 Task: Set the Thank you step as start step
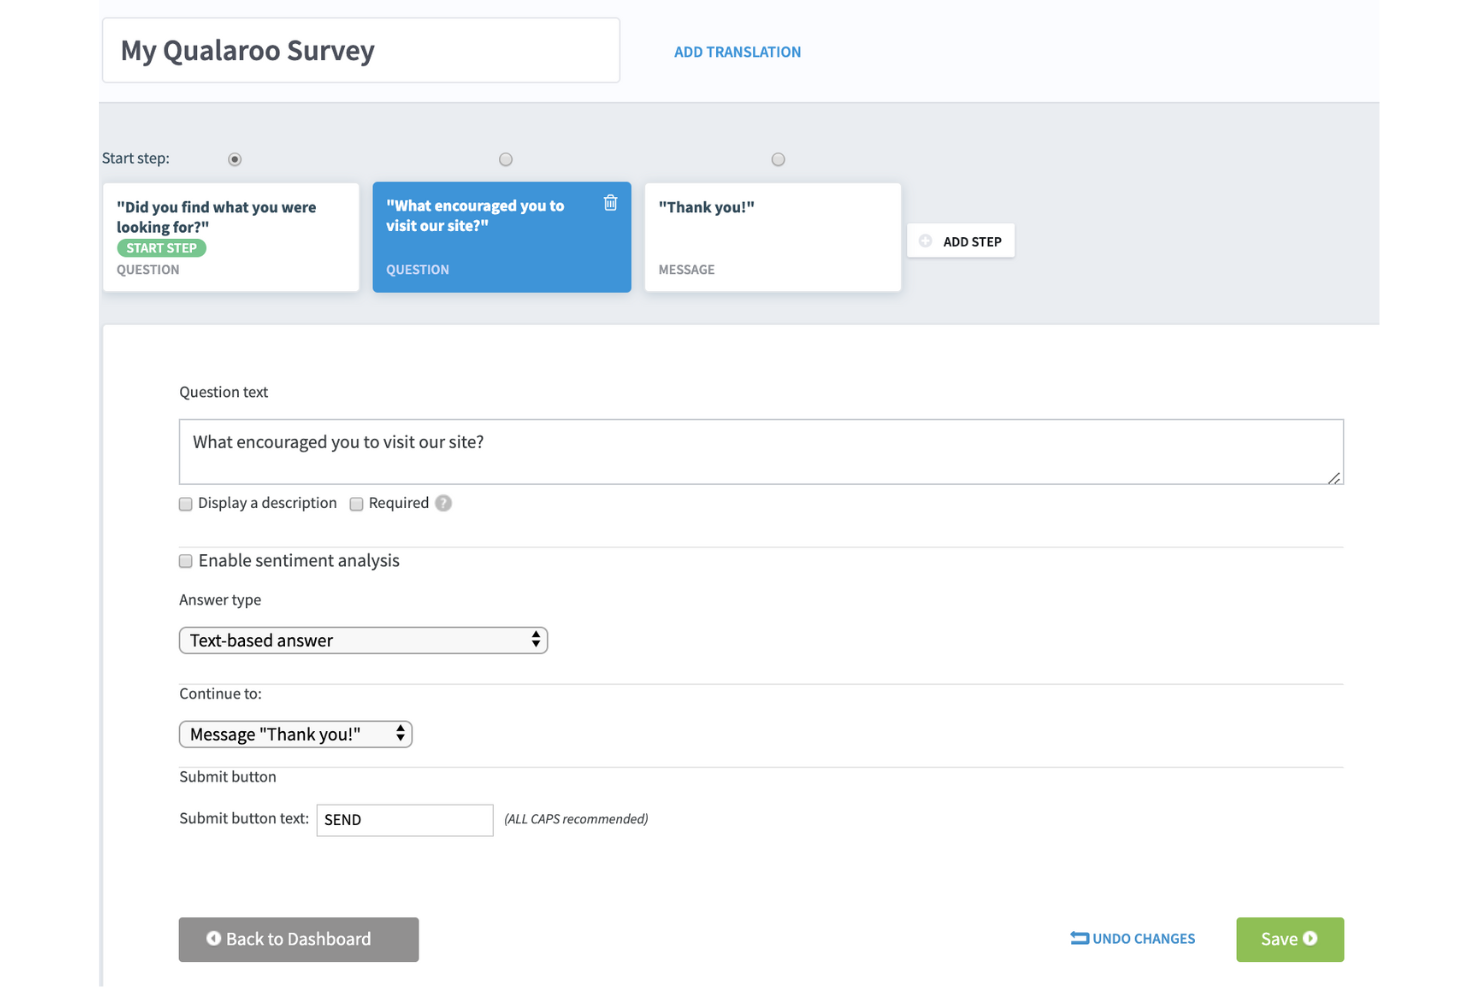click(778, 158)
